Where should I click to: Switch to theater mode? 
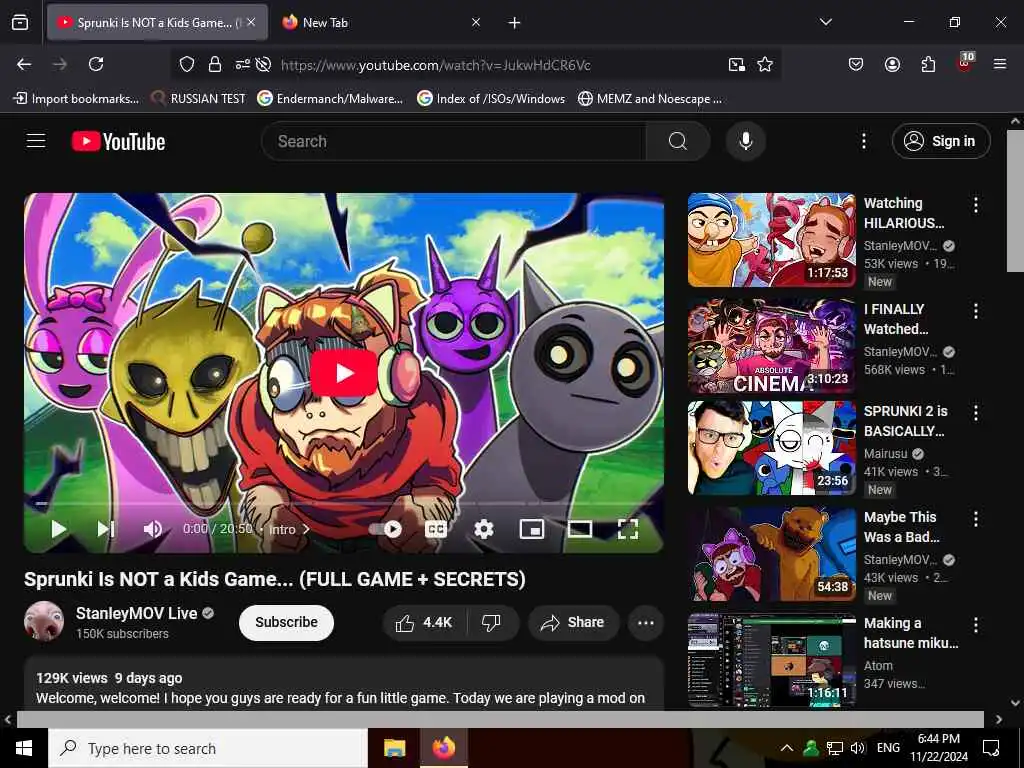tap(580, 529)
